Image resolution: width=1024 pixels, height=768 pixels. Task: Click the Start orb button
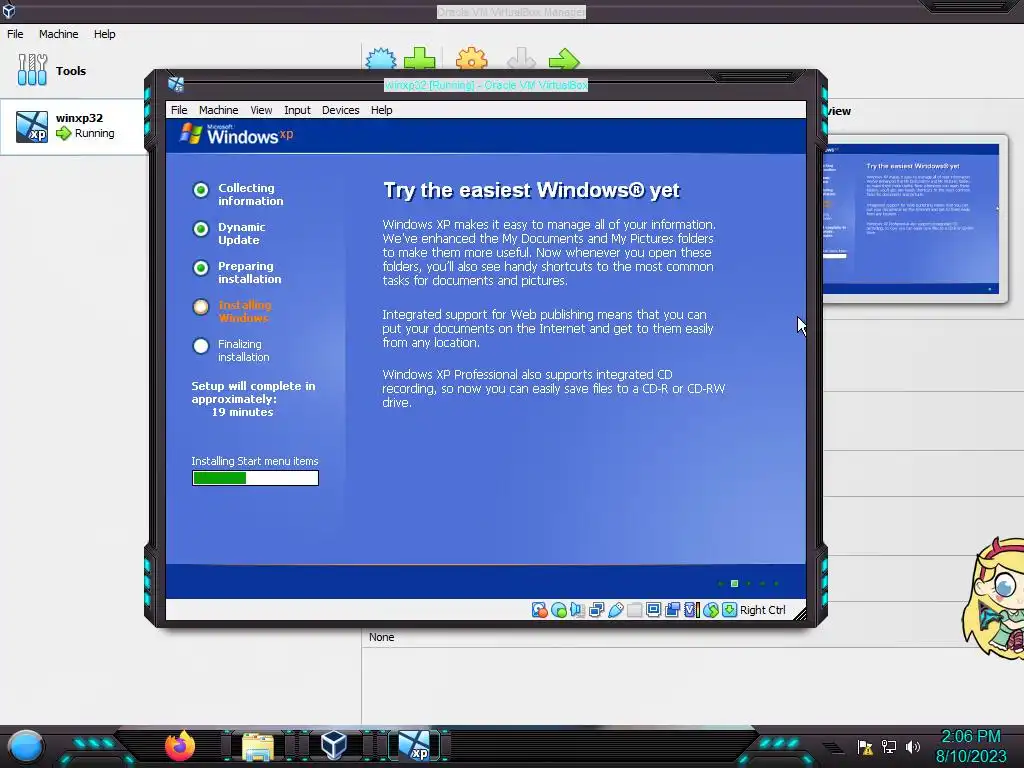coord(26,746)
